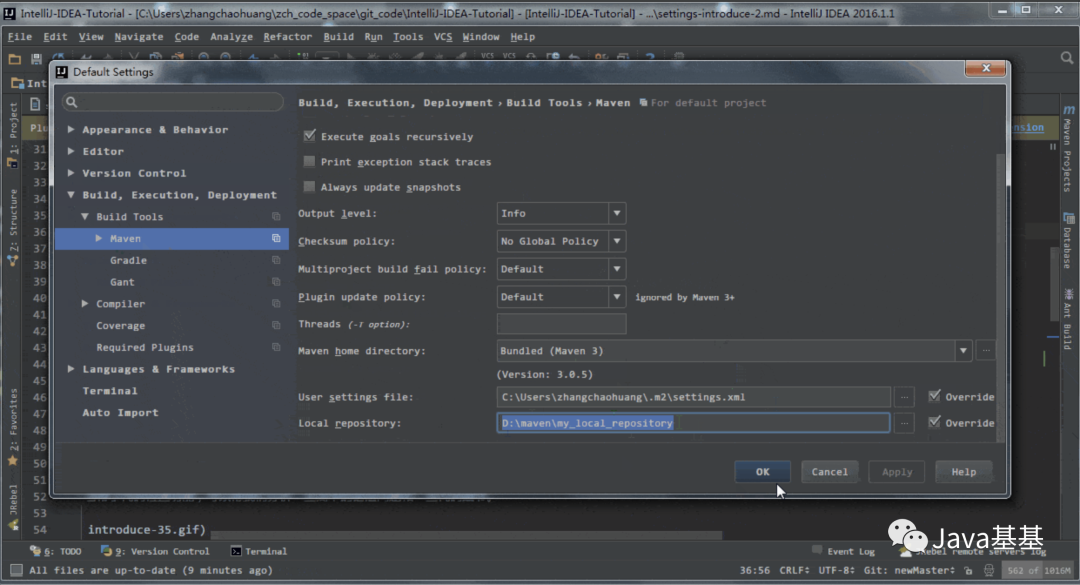Click Cancel in Default Settings
1080x585 pixels.
tap(829, 472)
